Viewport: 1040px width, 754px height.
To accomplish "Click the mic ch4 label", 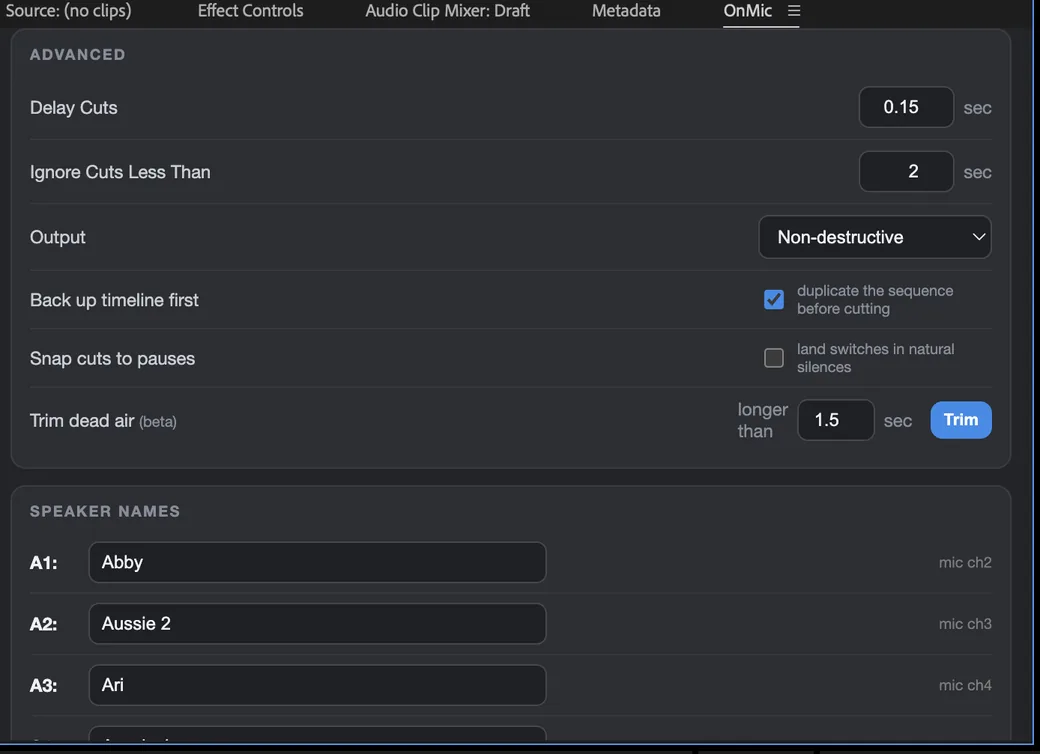I will click(965, 685).
